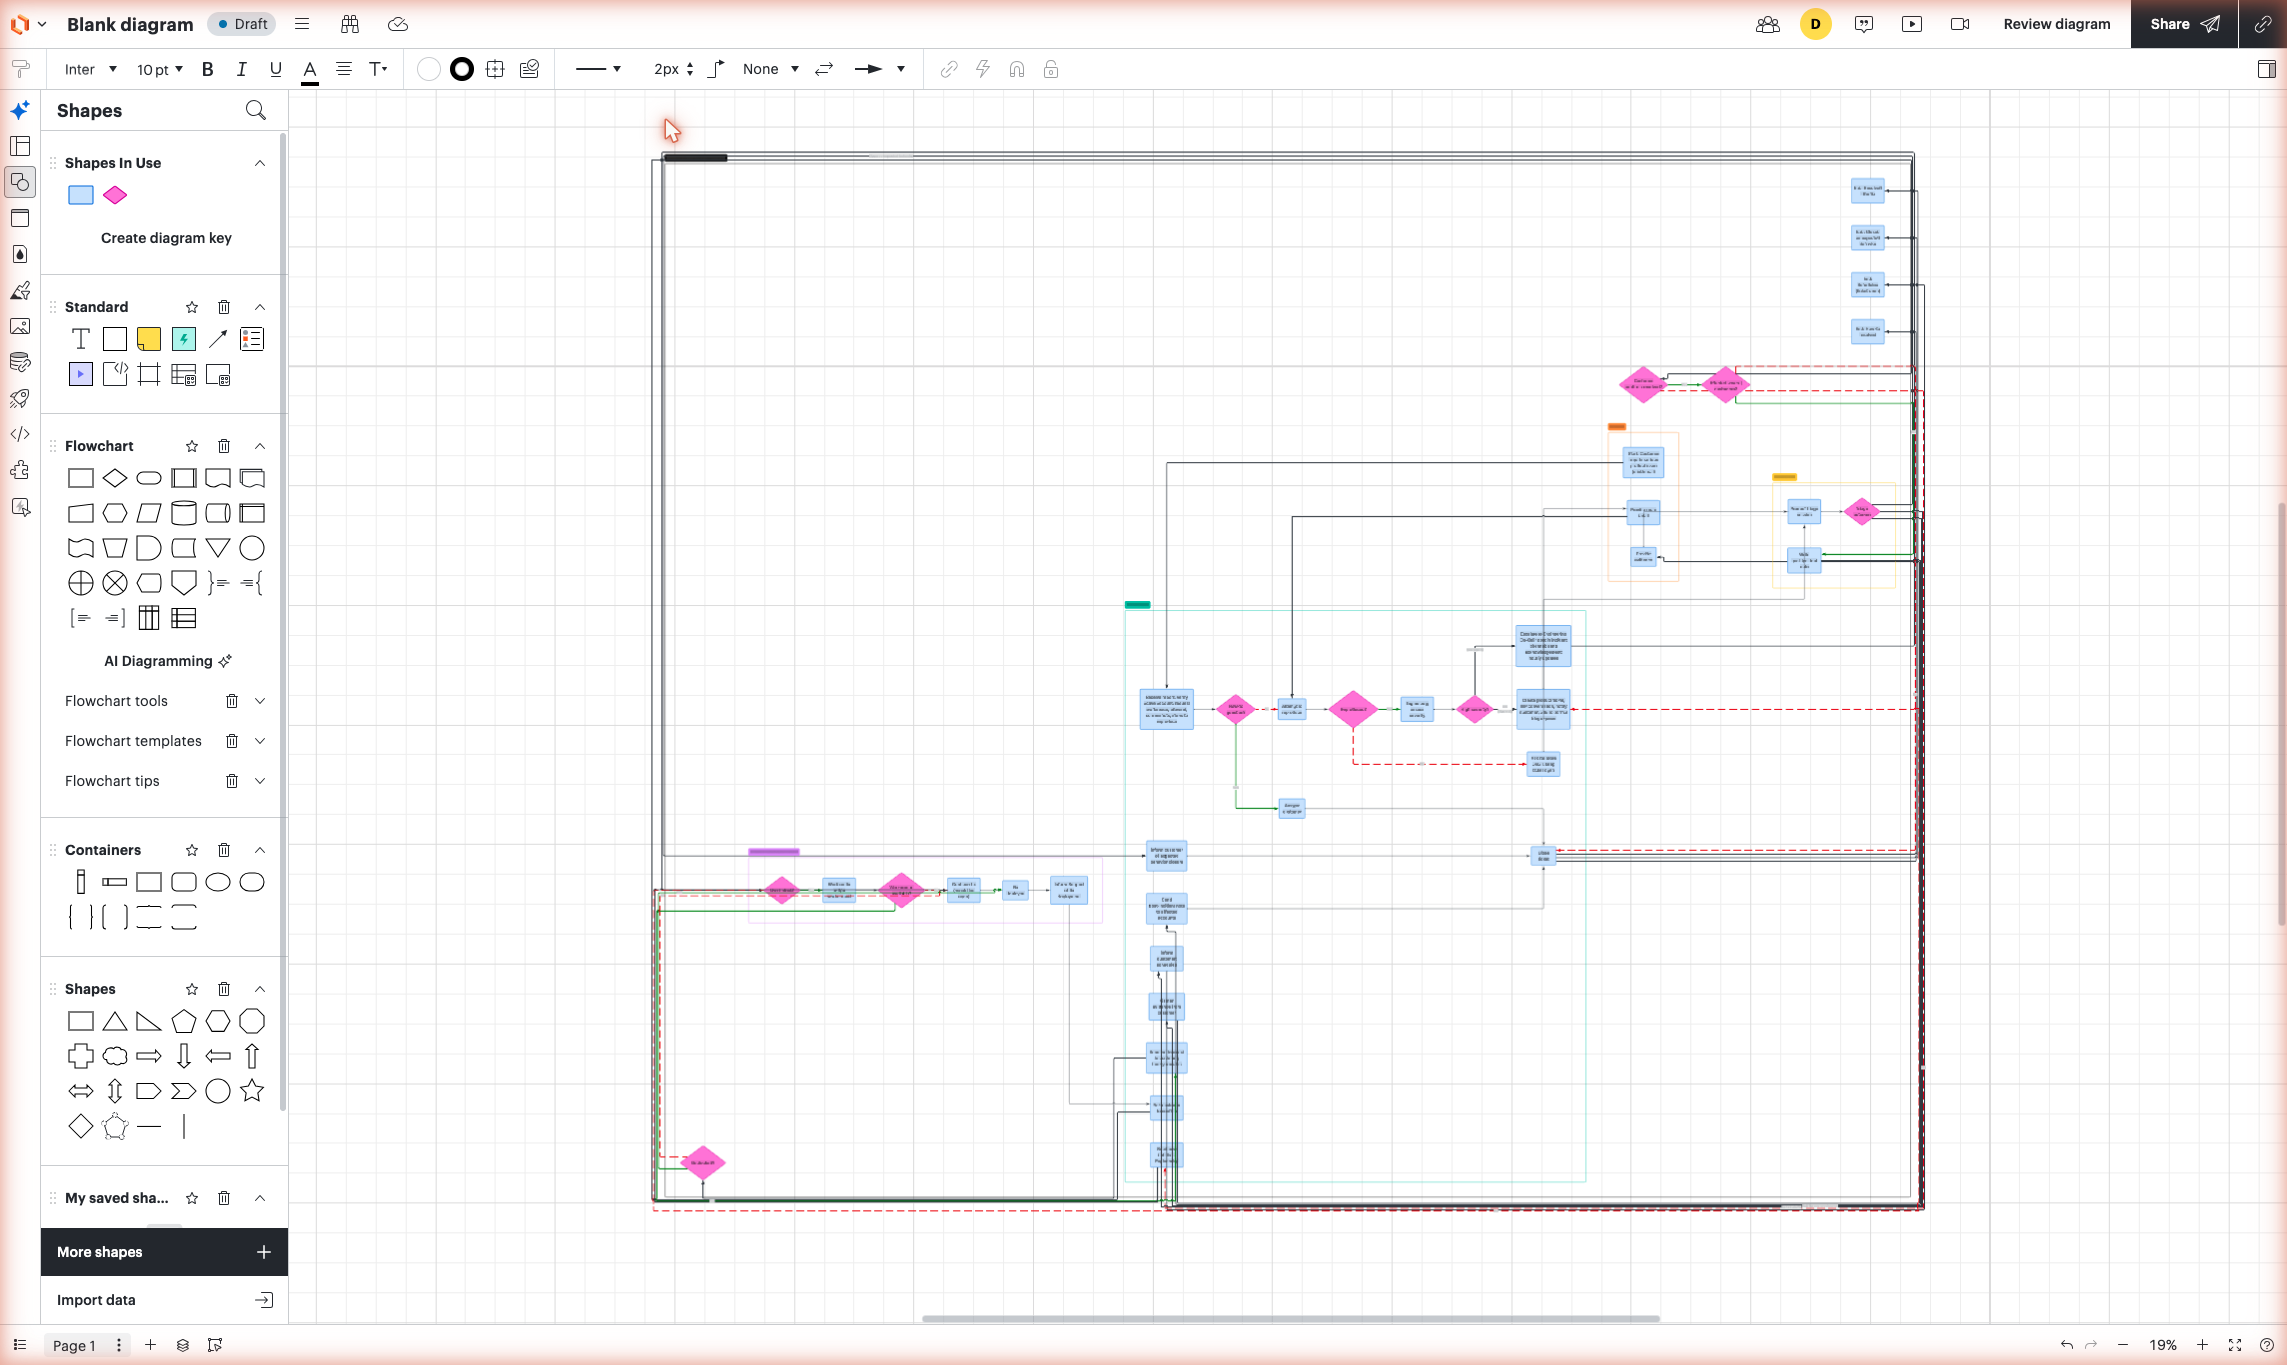The image size is (2287, 1365).
Task: Search shapes with magnifier icon
Action: 256,110
